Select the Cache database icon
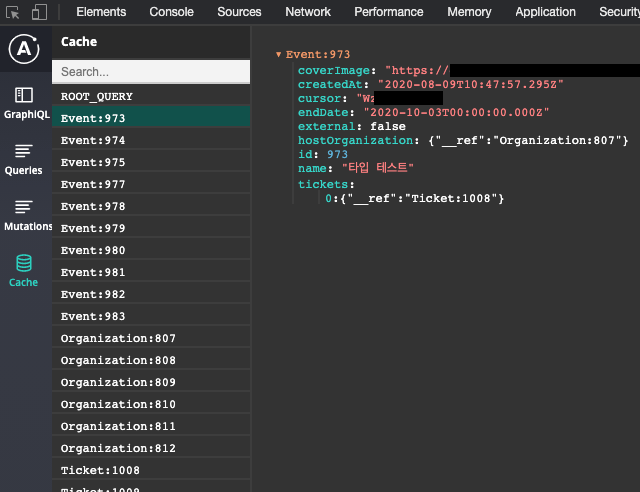This screenshot has width=640, height=492. click(x=23, y=263)
